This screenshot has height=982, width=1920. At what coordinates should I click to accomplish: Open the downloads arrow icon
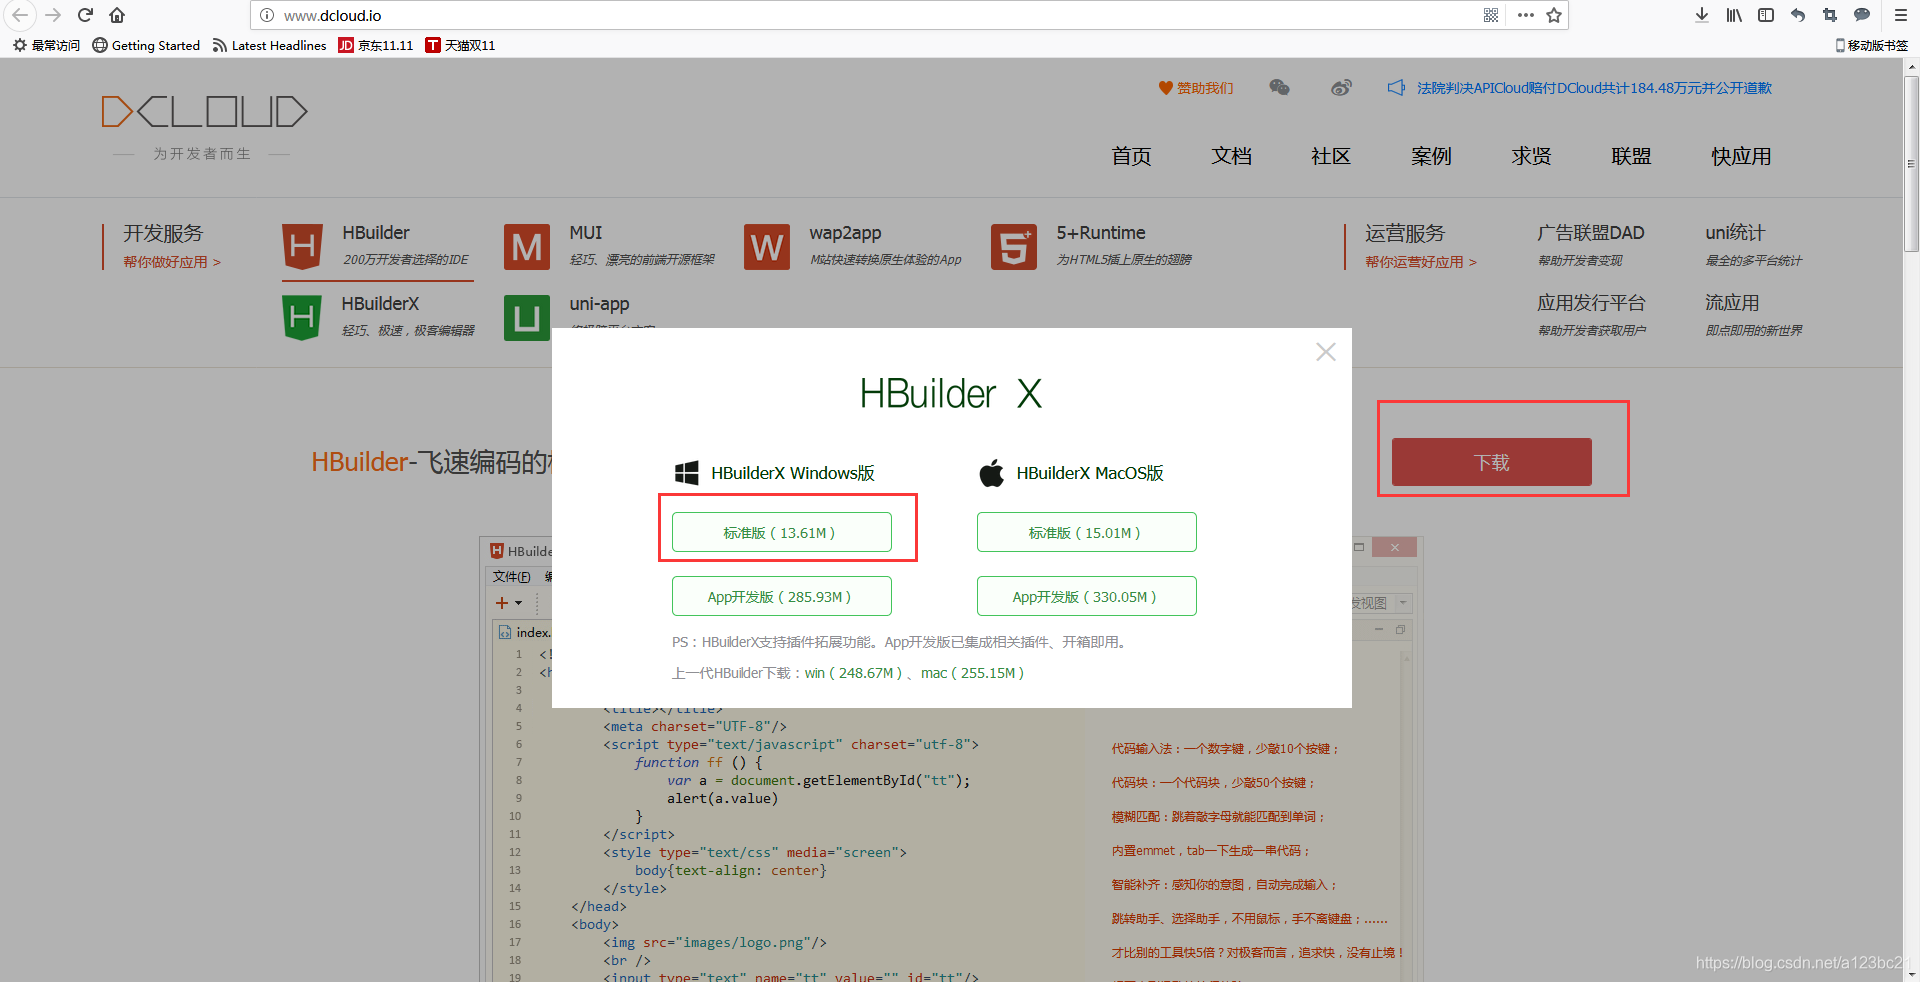1702,15
